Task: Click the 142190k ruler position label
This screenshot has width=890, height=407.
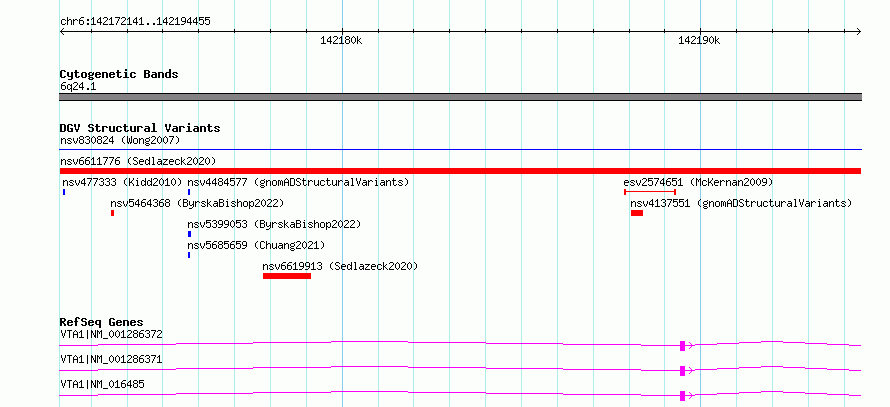Action: point(699,40)
